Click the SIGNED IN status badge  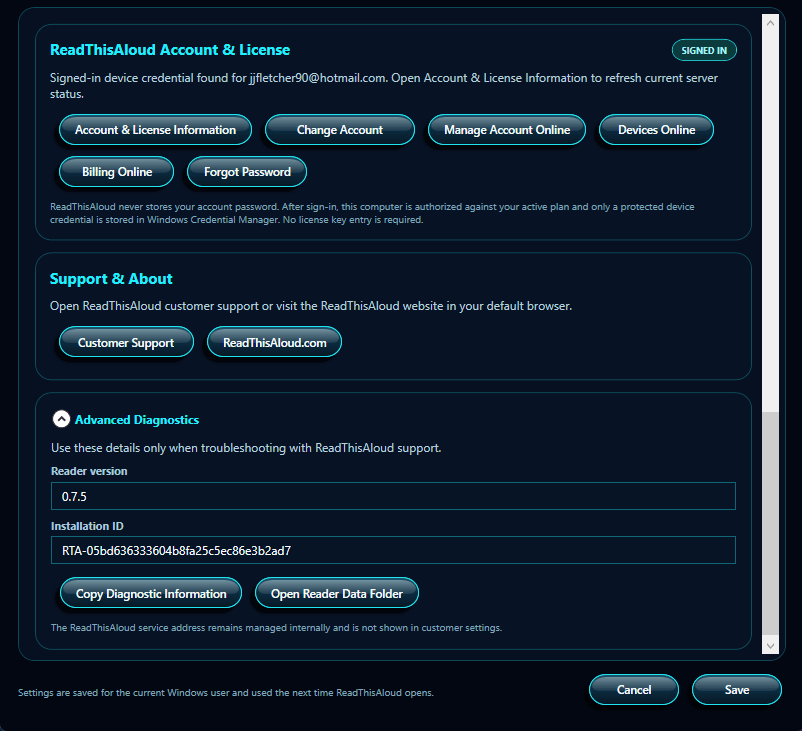point(704,50)
